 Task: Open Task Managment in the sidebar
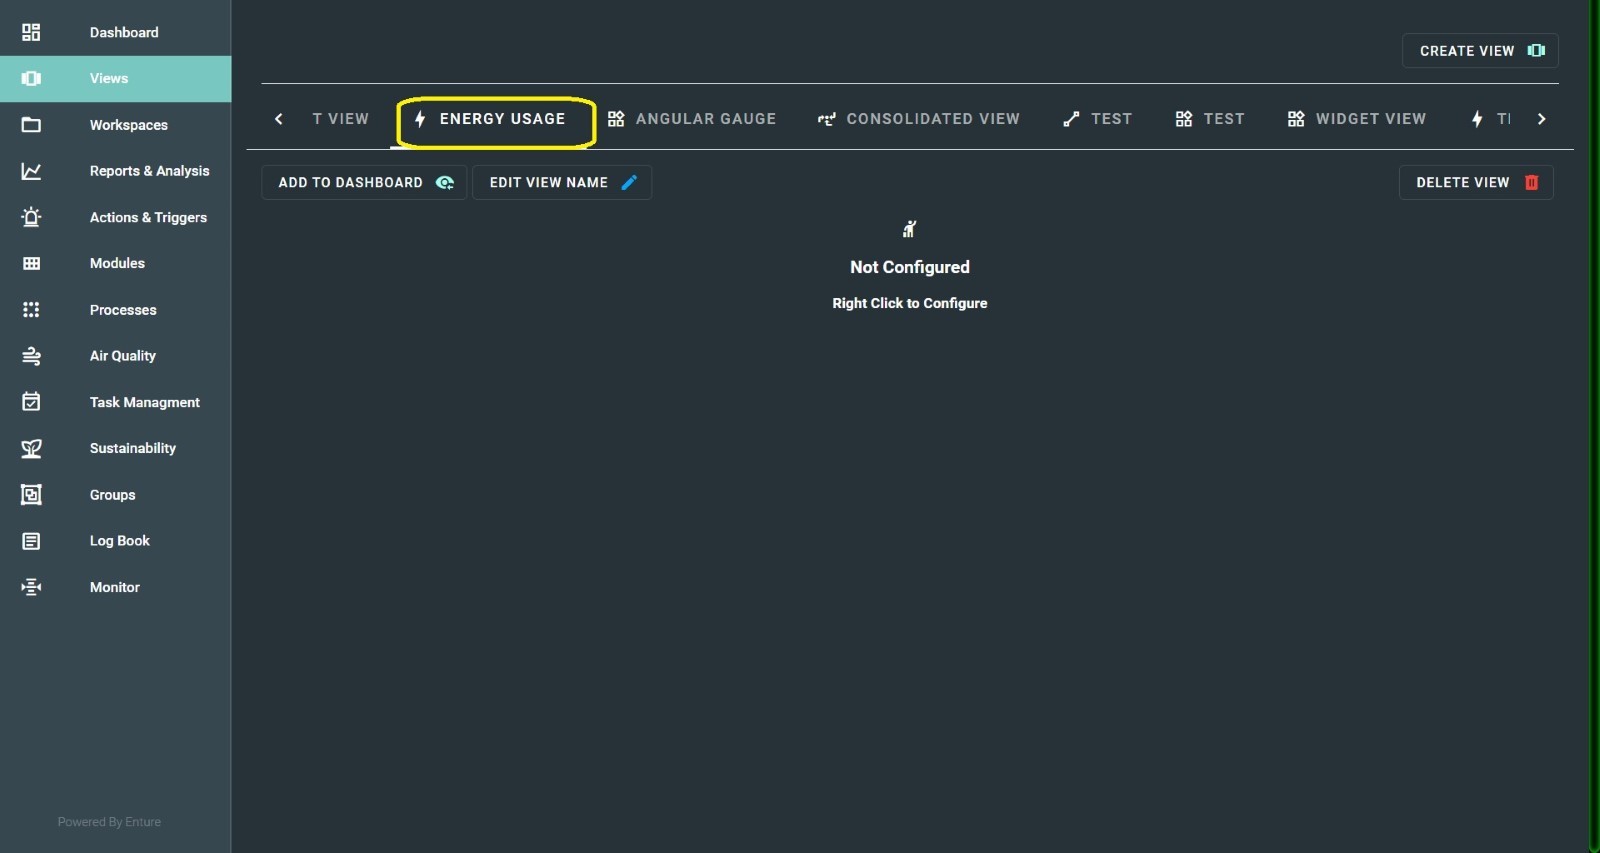pyautogui.click(x=115, y=402)
